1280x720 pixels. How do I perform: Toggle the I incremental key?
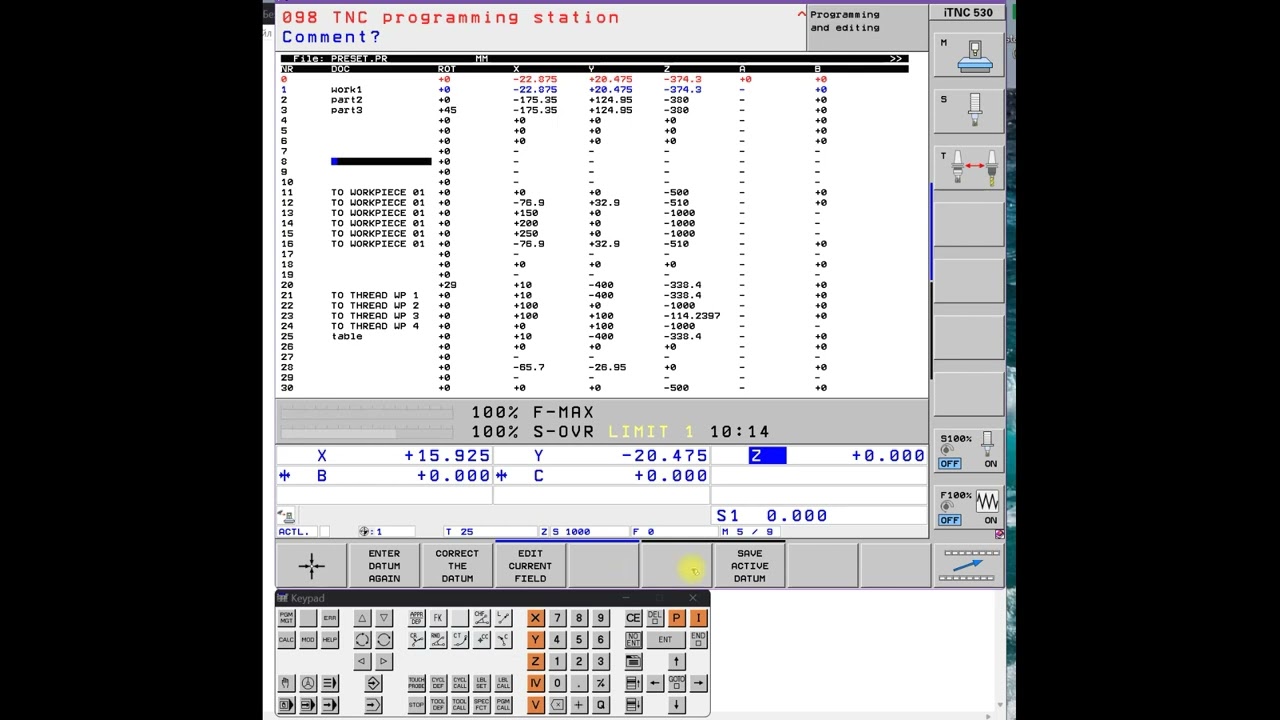click(x=698, y=618)
